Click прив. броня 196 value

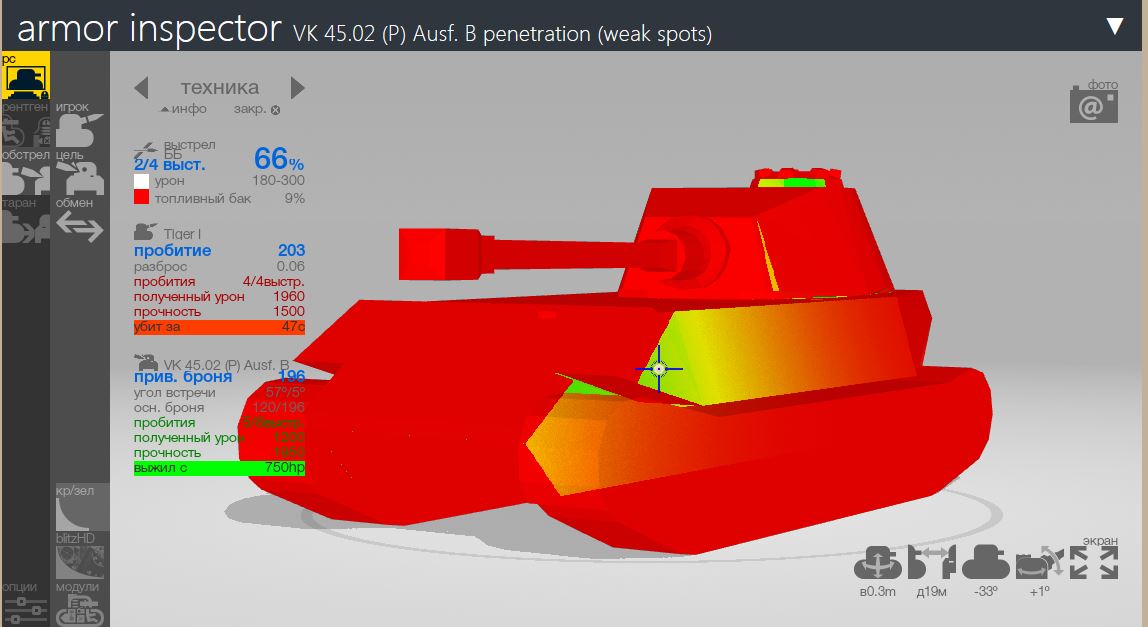pos(291,376)
